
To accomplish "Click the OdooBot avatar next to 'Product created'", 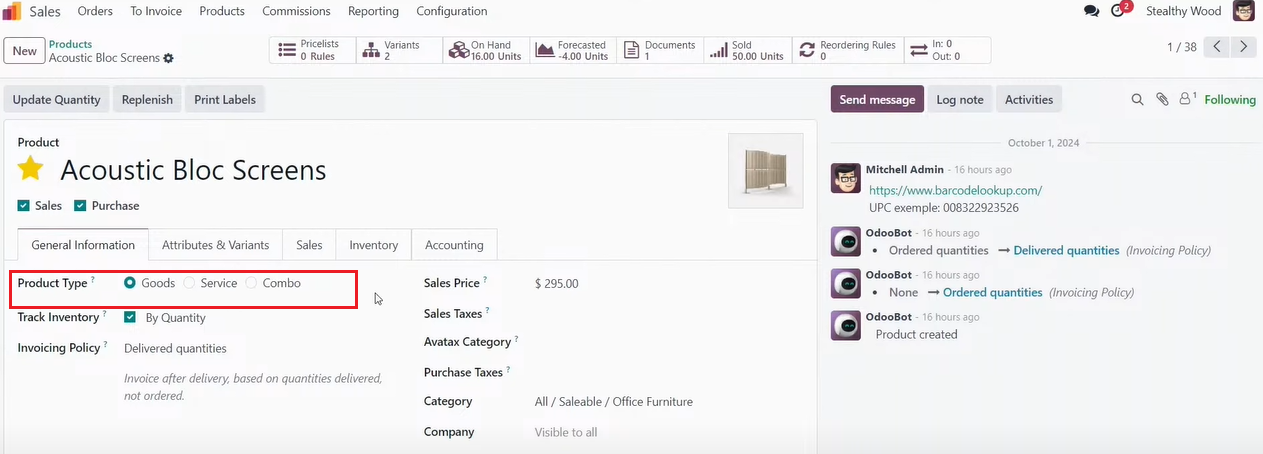I will tap(846, 325).
